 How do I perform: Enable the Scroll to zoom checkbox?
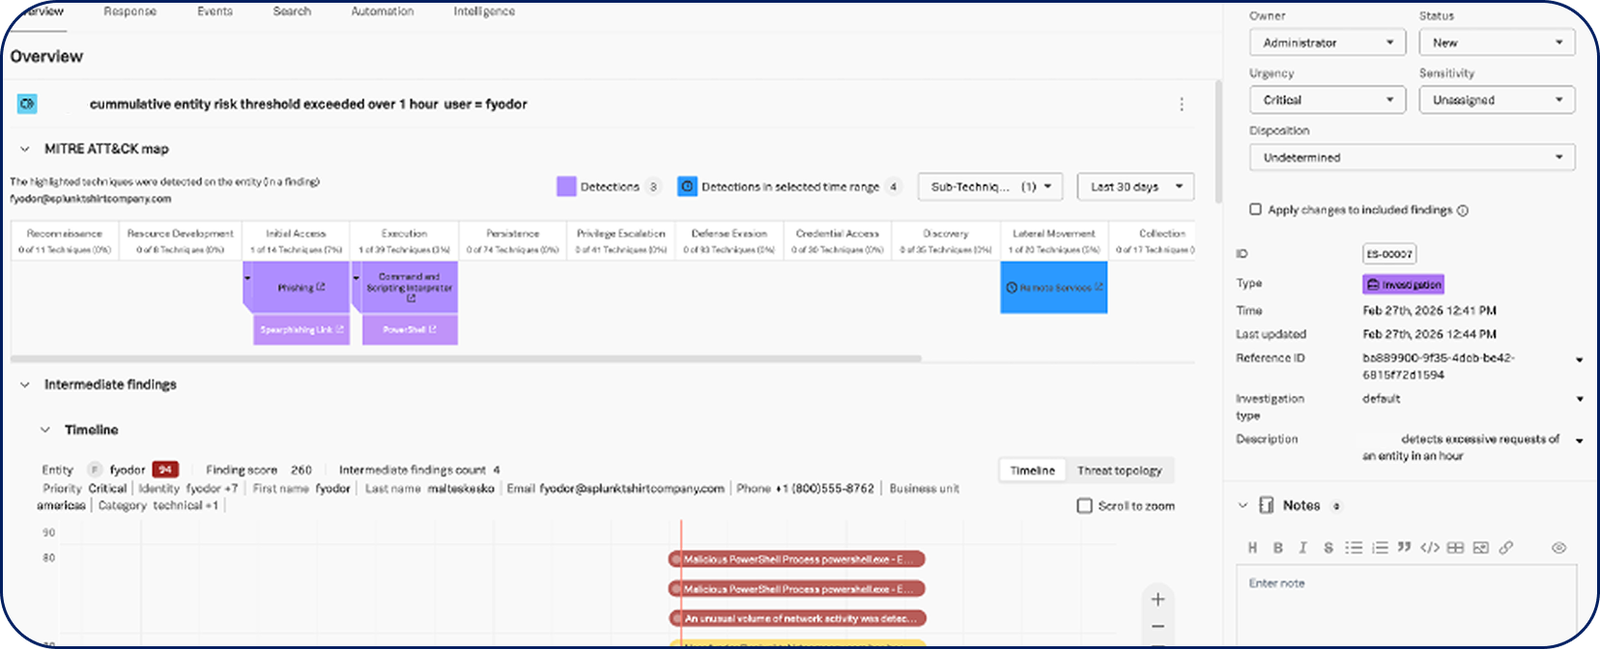[x=1084, y=506]
